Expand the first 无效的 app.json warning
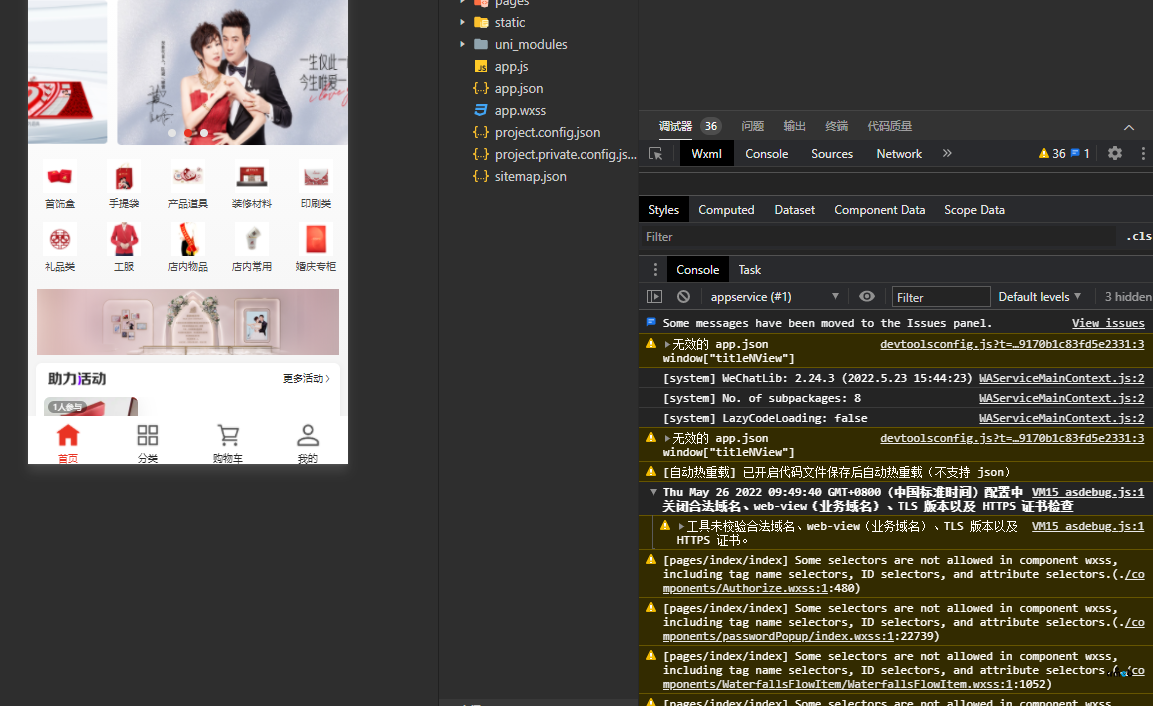This screenshot has height=706, width=1153. (x=667, y=344)
